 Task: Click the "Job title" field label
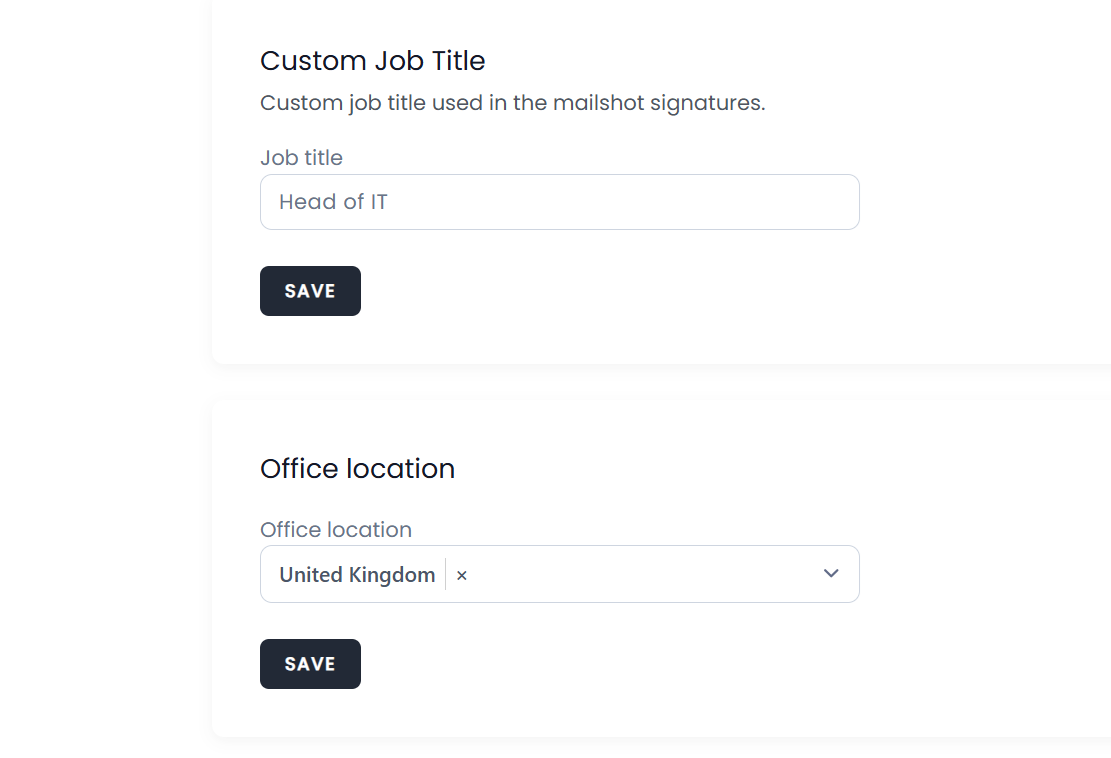301,158
